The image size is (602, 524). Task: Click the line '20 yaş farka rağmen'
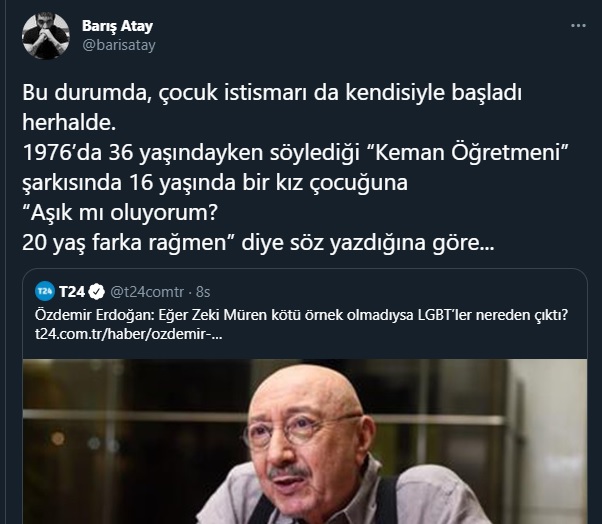tap(258, 243)
